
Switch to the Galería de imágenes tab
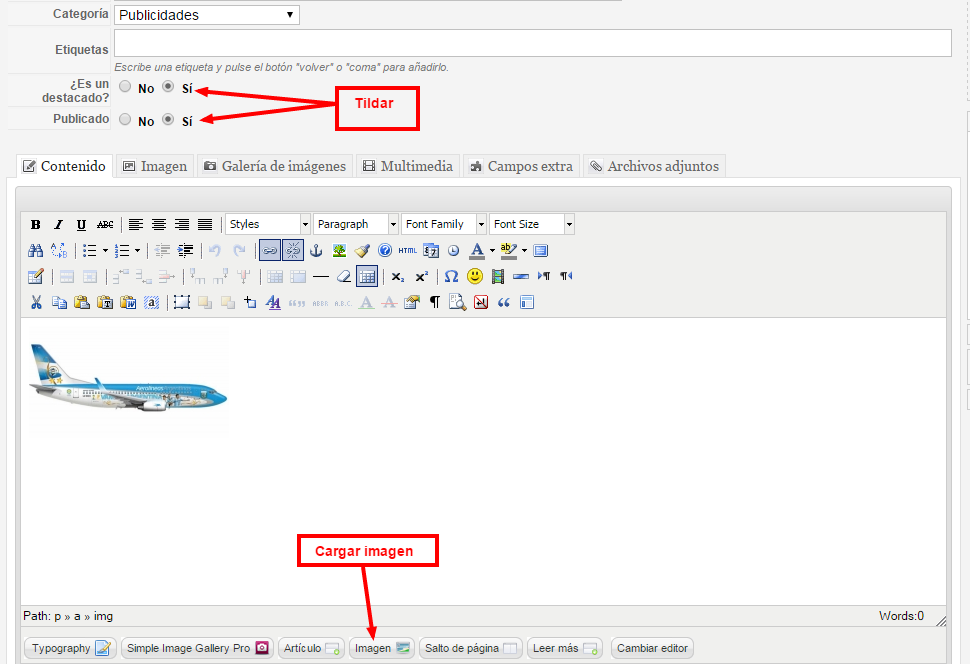(274, 166)
